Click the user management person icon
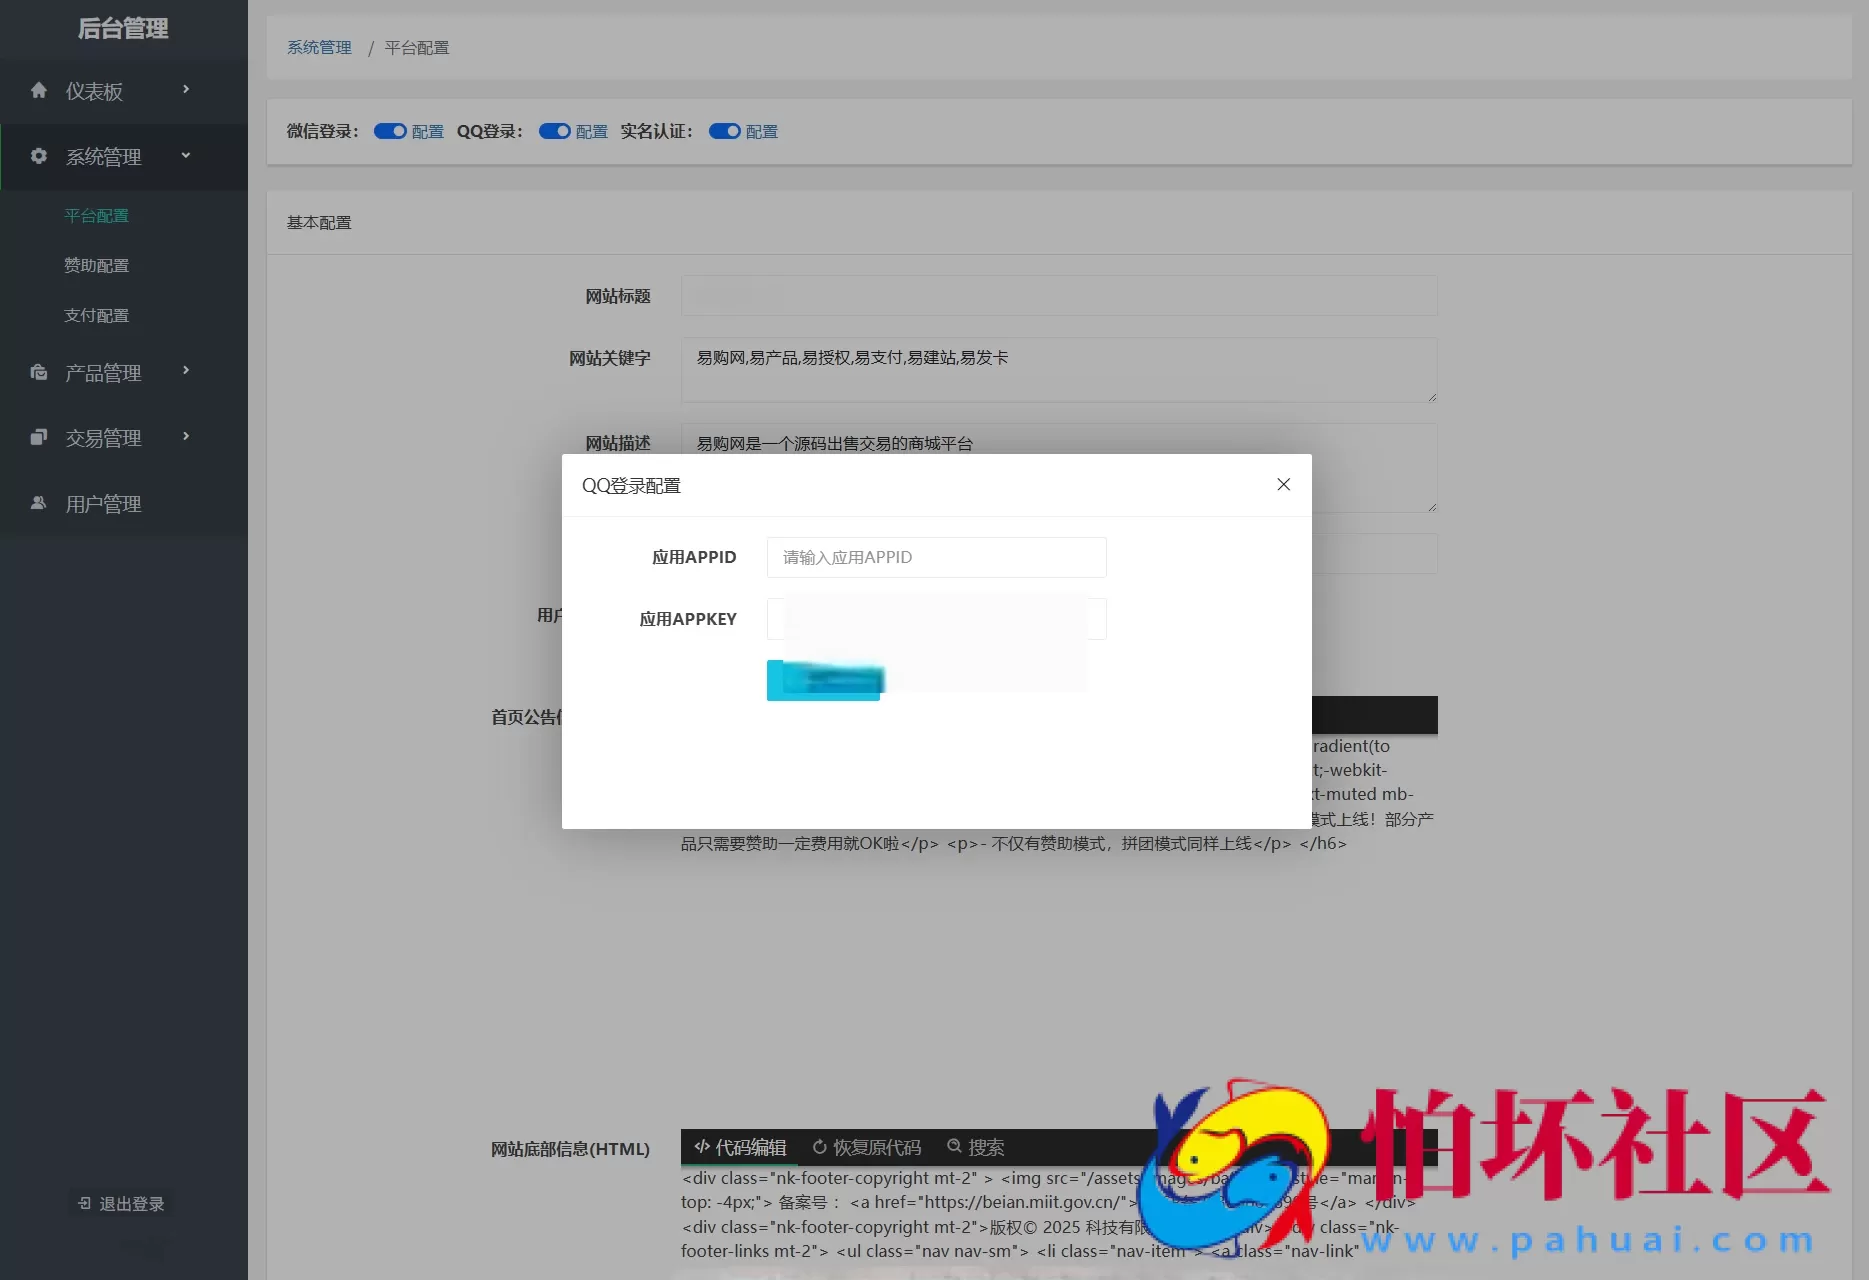Screen dimensions: 1869x1280 [x=39, y=503]
